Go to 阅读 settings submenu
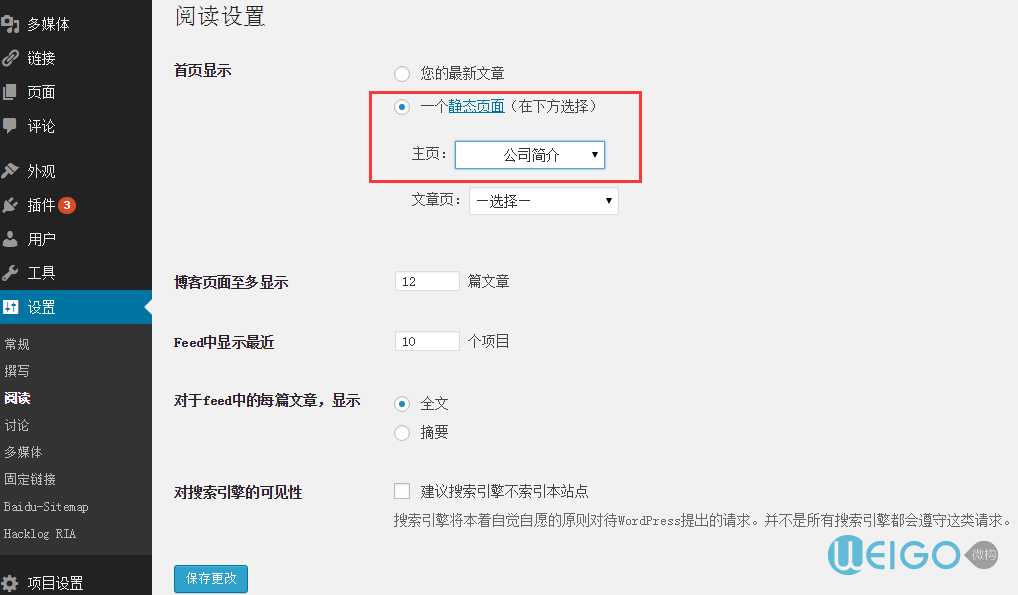 click(18, 398)
